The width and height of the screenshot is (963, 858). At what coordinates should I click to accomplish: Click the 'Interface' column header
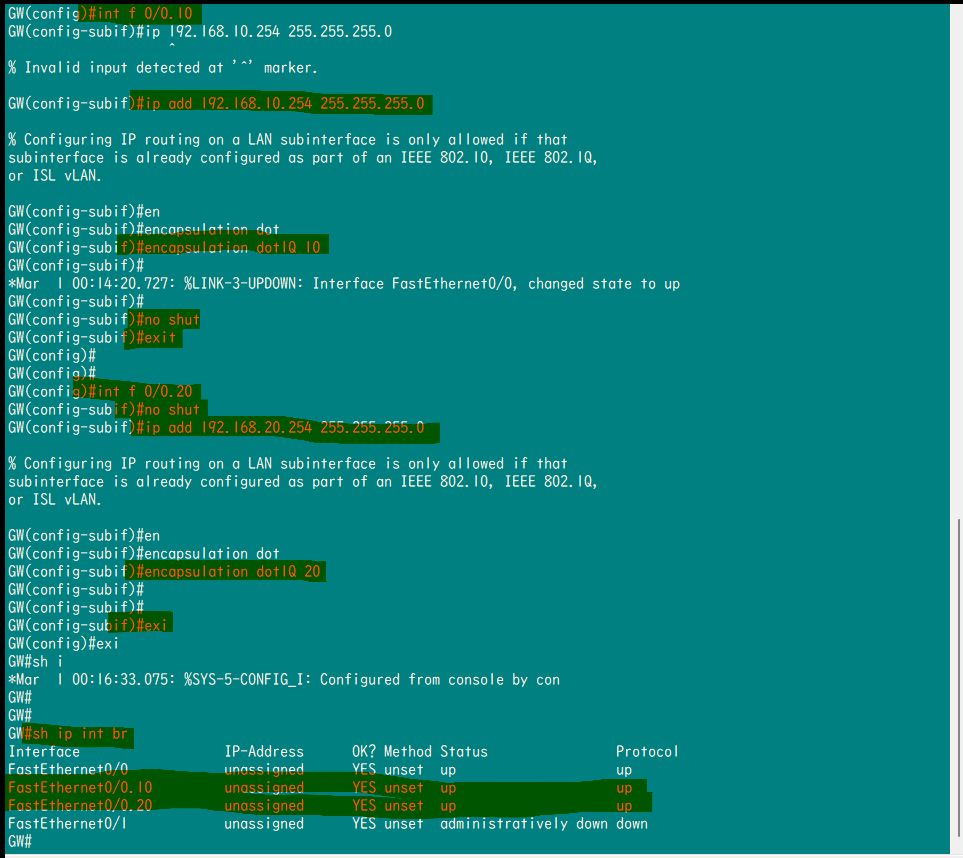tap(43, 751)
